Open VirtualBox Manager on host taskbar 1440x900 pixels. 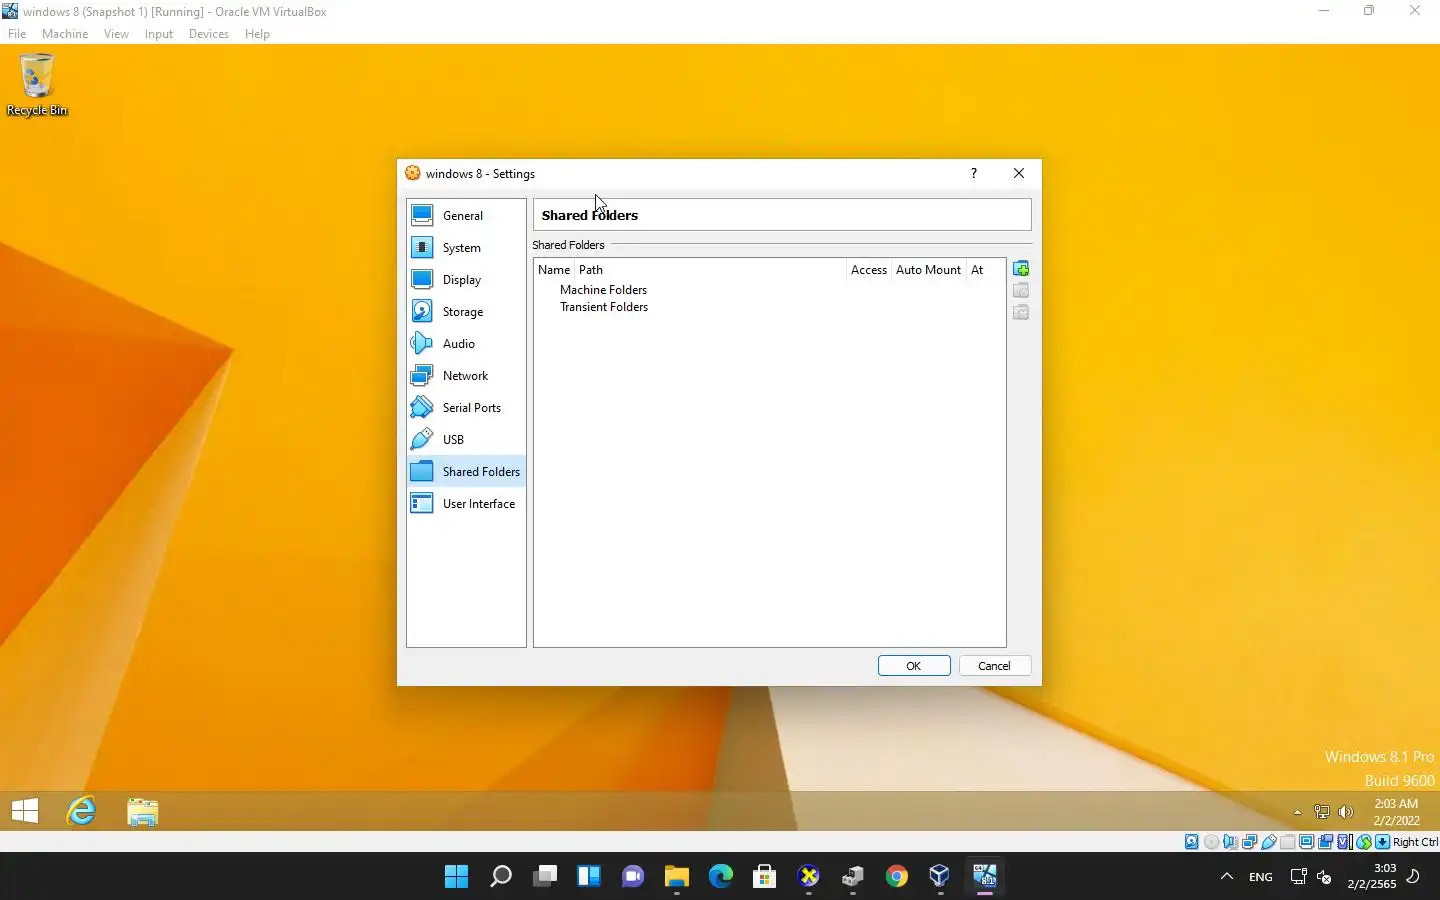click(x=941, y=877)
